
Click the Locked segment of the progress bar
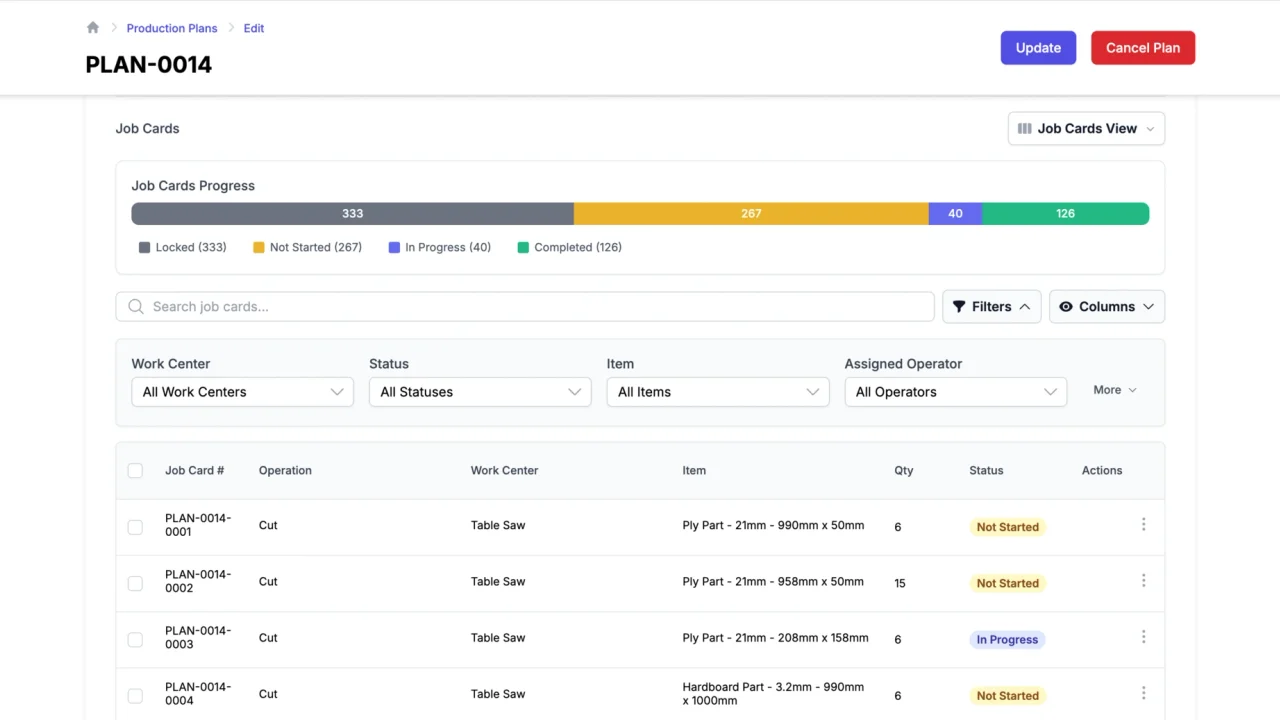tap(352, 213)
